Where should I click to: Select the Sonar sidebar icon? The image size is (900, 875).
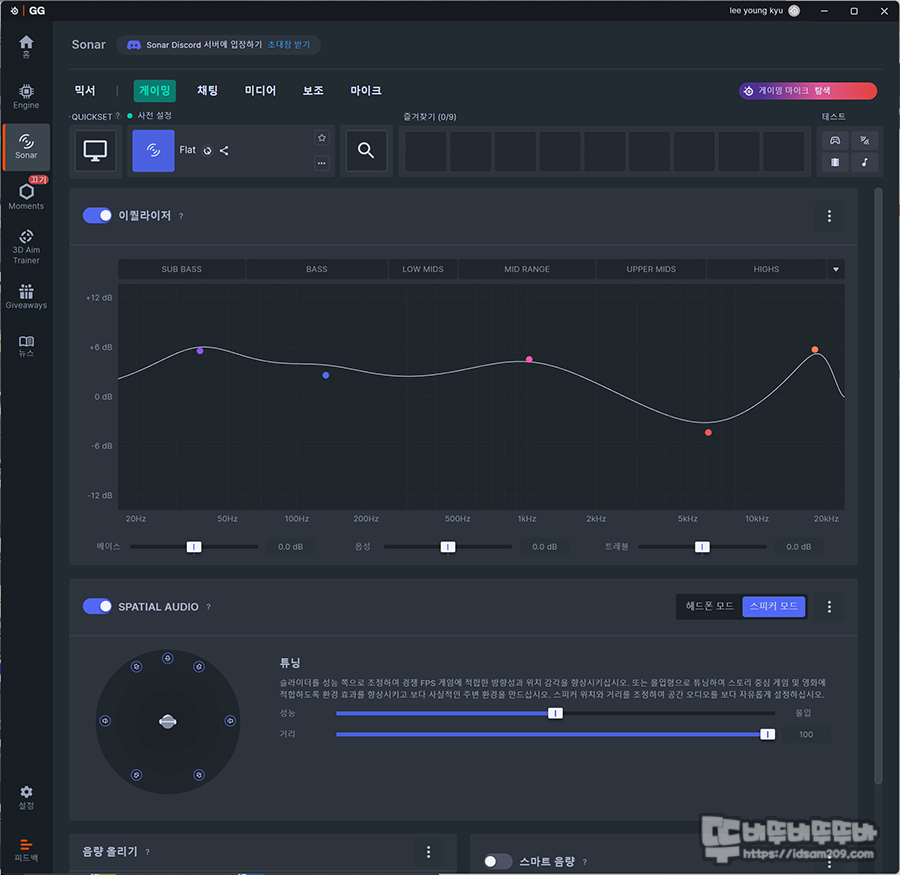26,146
